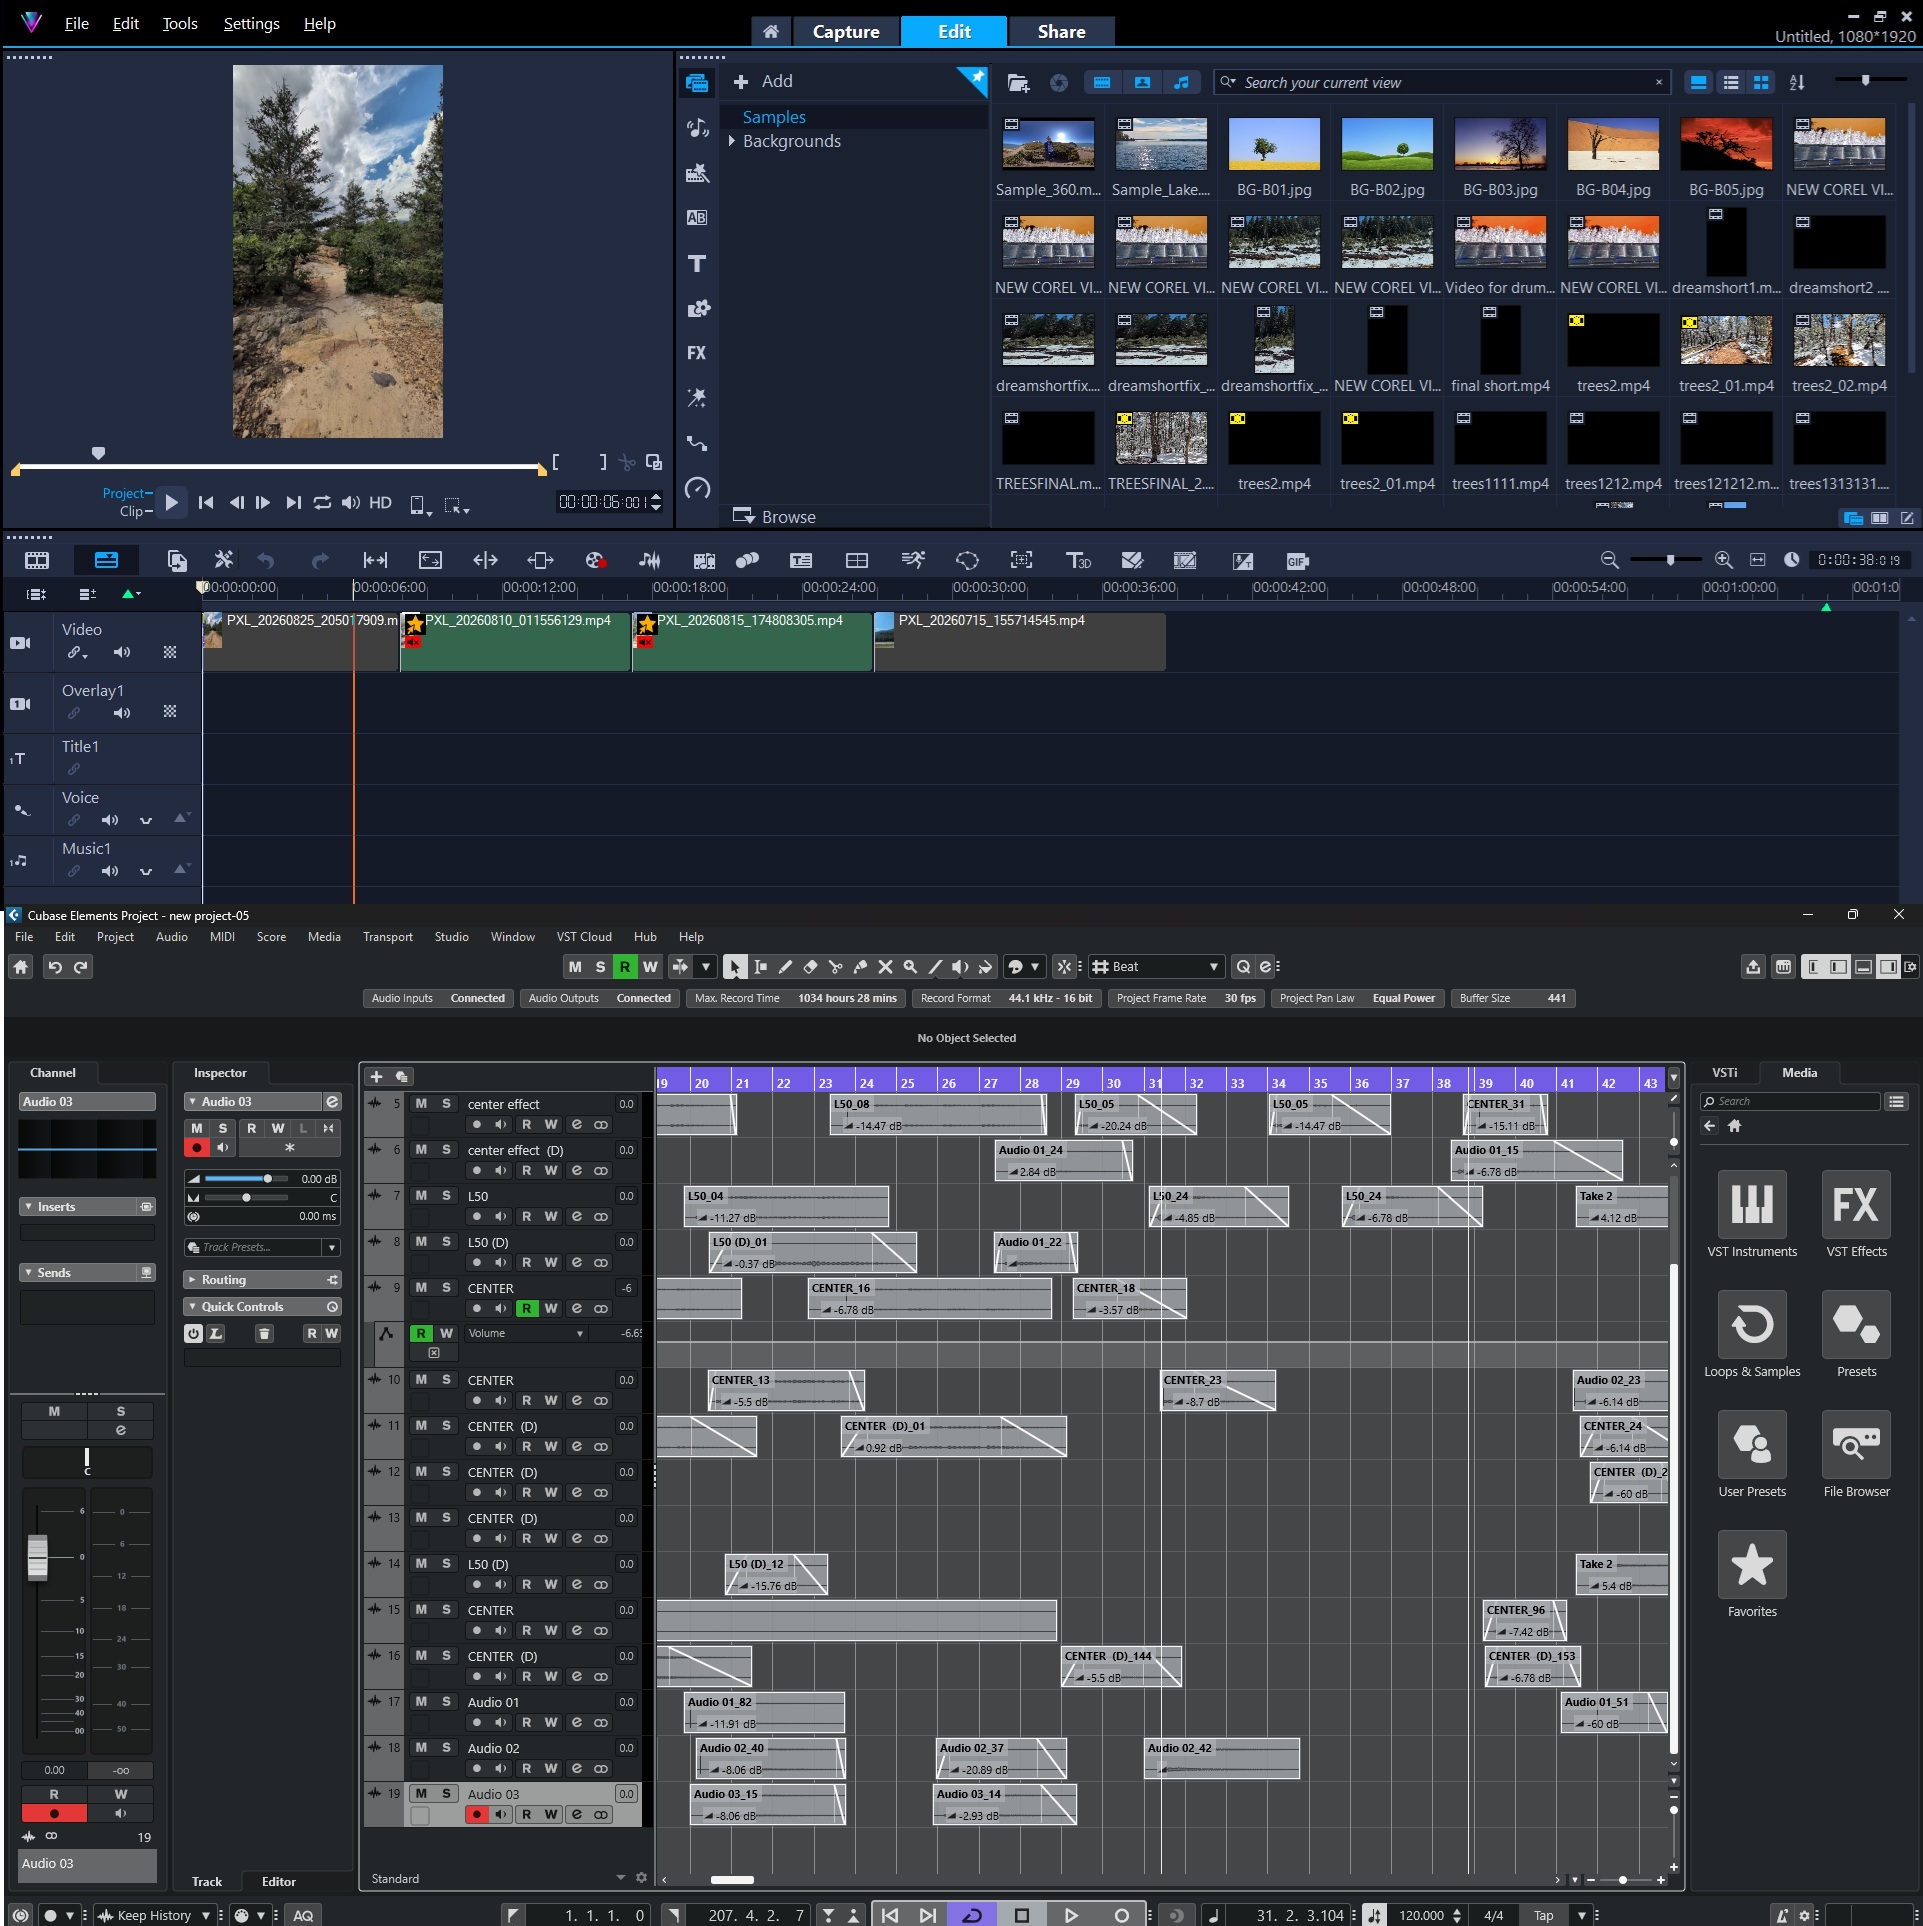Open the FX filter library in VideoStudio

click(x=697, y=353)
